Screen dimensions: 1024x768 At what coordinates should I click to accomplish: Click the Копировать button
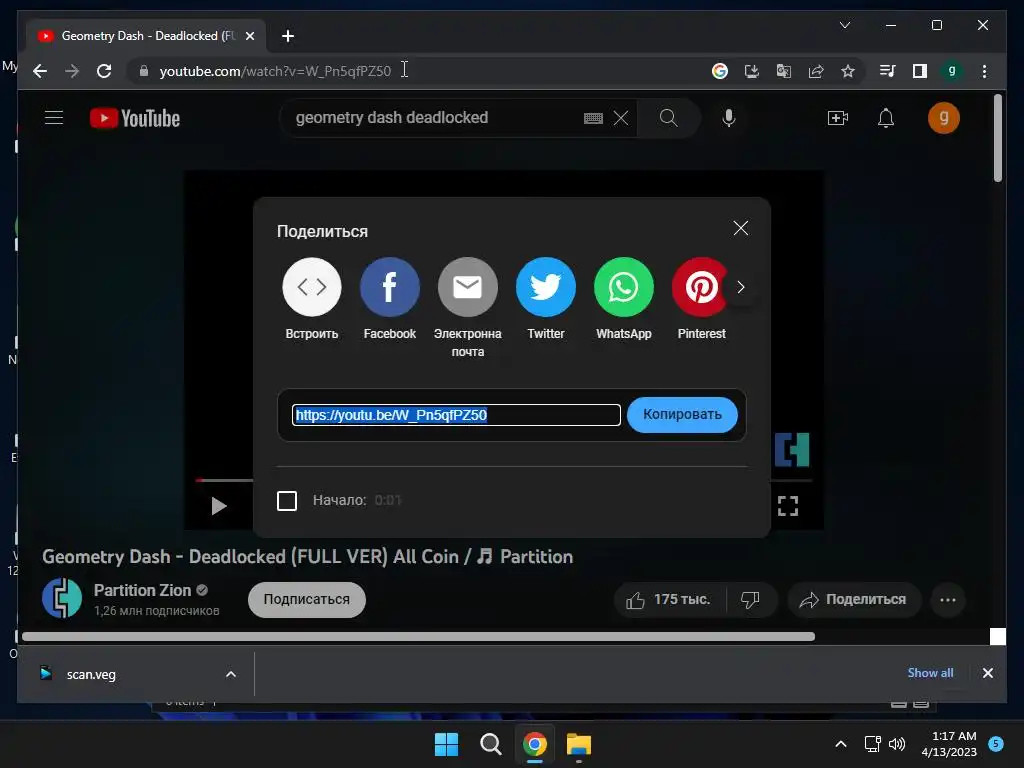point(682,415)
